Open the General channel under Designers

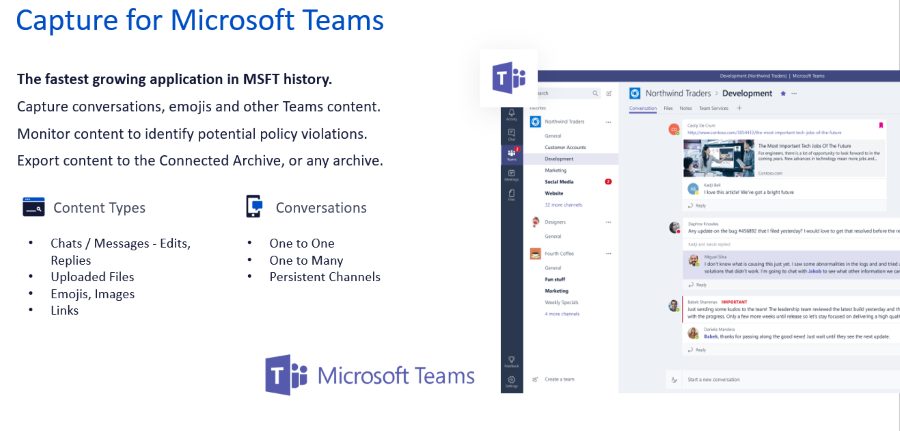pos(553,236)
